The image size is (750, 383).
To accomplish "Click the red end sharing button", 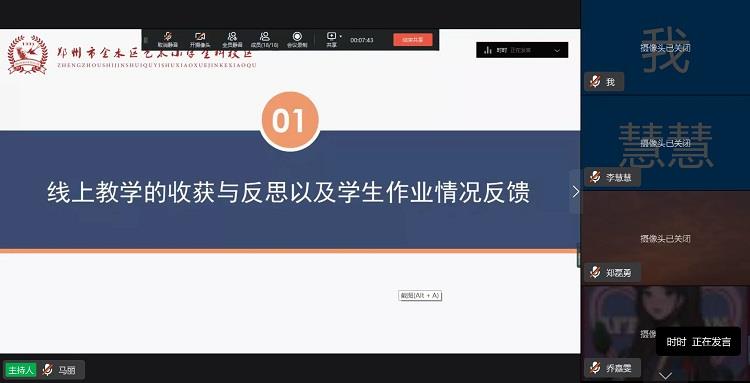I will click(x=413, y=40).
